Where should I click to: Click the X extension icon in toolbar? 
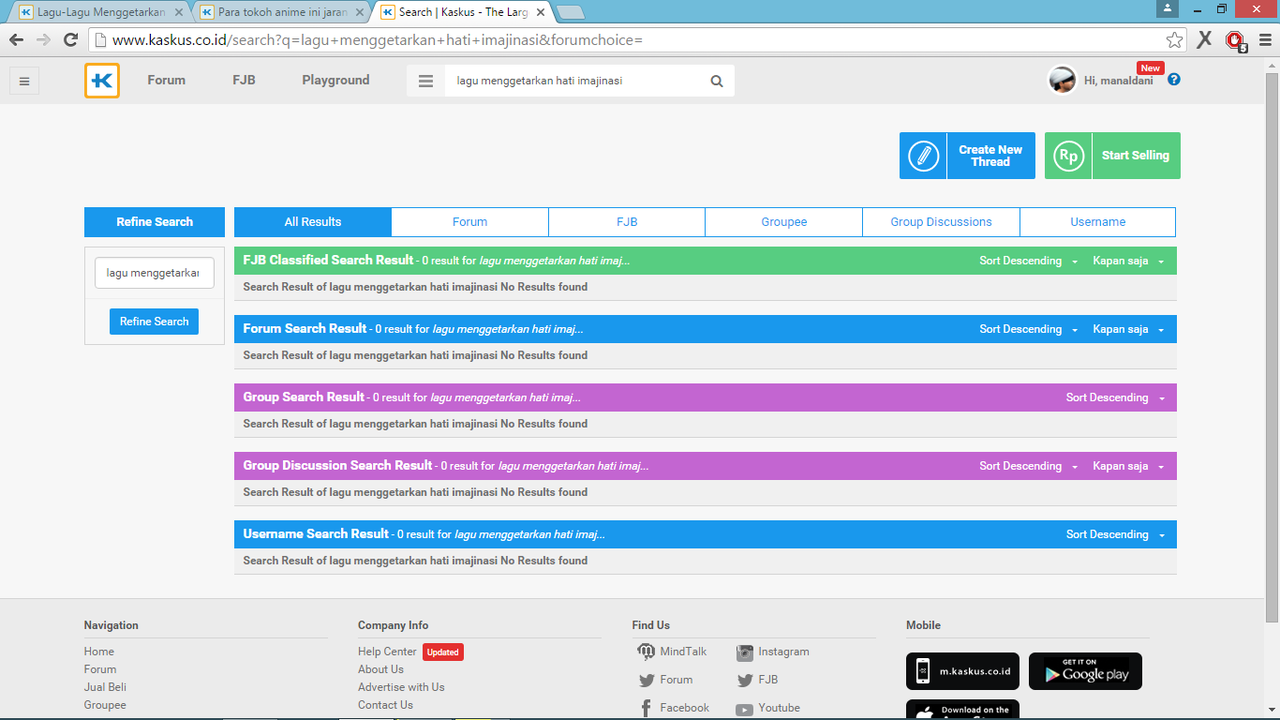point(1205,40)
